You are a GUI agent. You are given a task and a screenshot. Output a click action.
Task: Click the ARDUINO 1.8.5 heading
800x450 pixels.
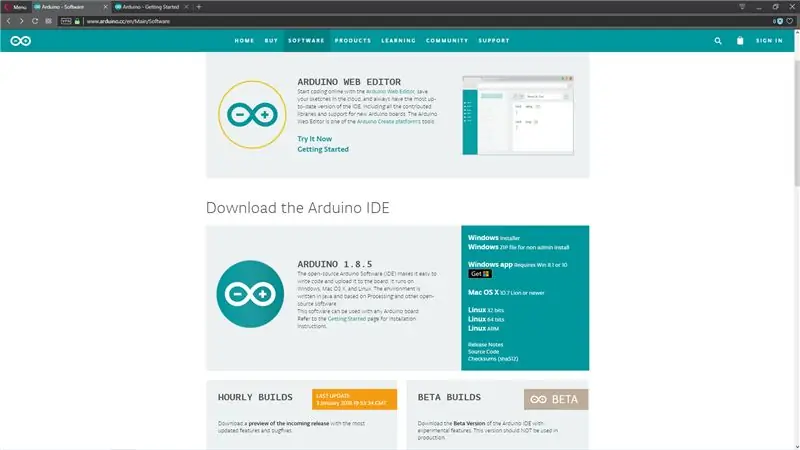(335, 264)
